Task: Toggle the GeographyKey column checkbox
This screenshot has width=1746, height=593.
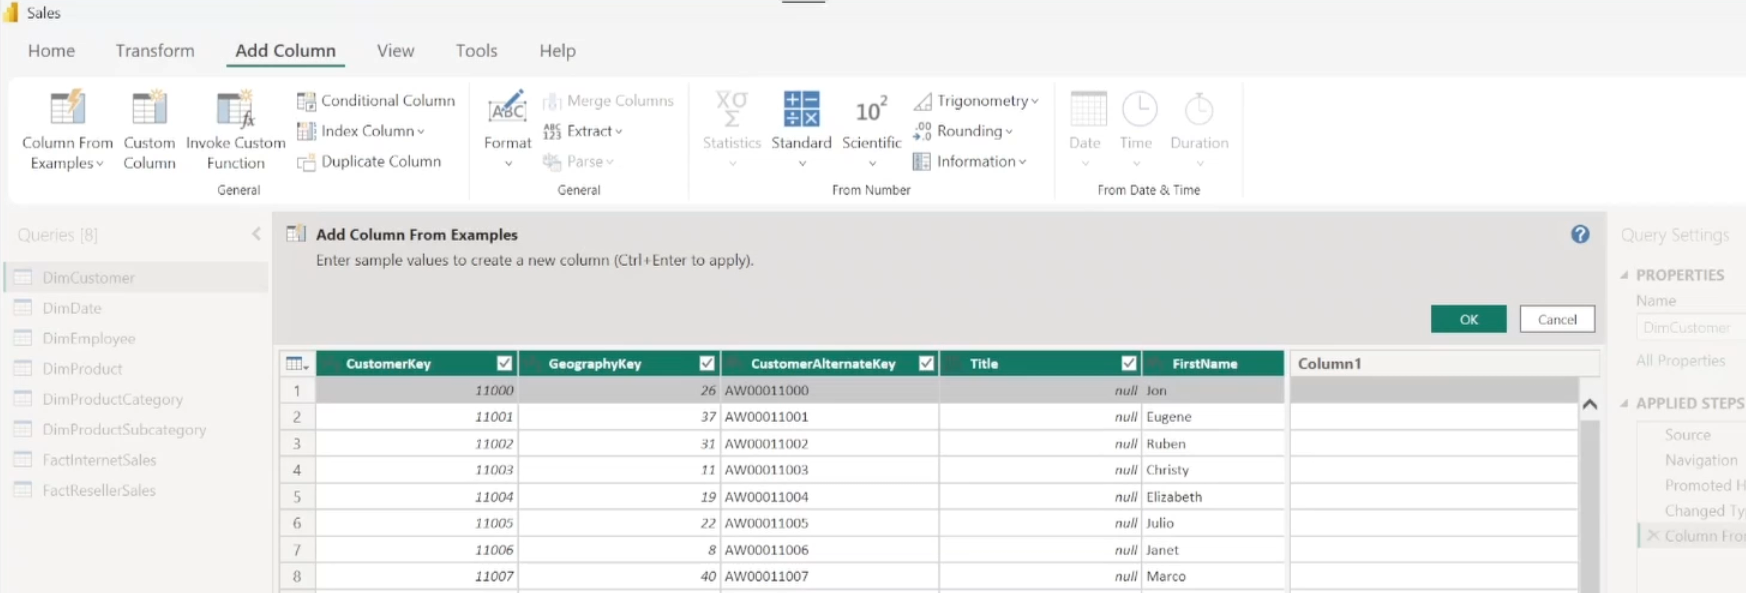Action: [x=707, y=364]
